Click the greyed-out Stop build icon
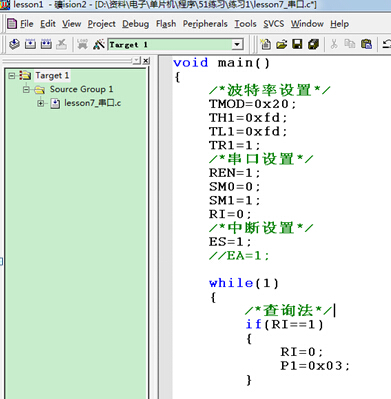The height and width of the screenshot is (399, 391). [x=61, y=44]
